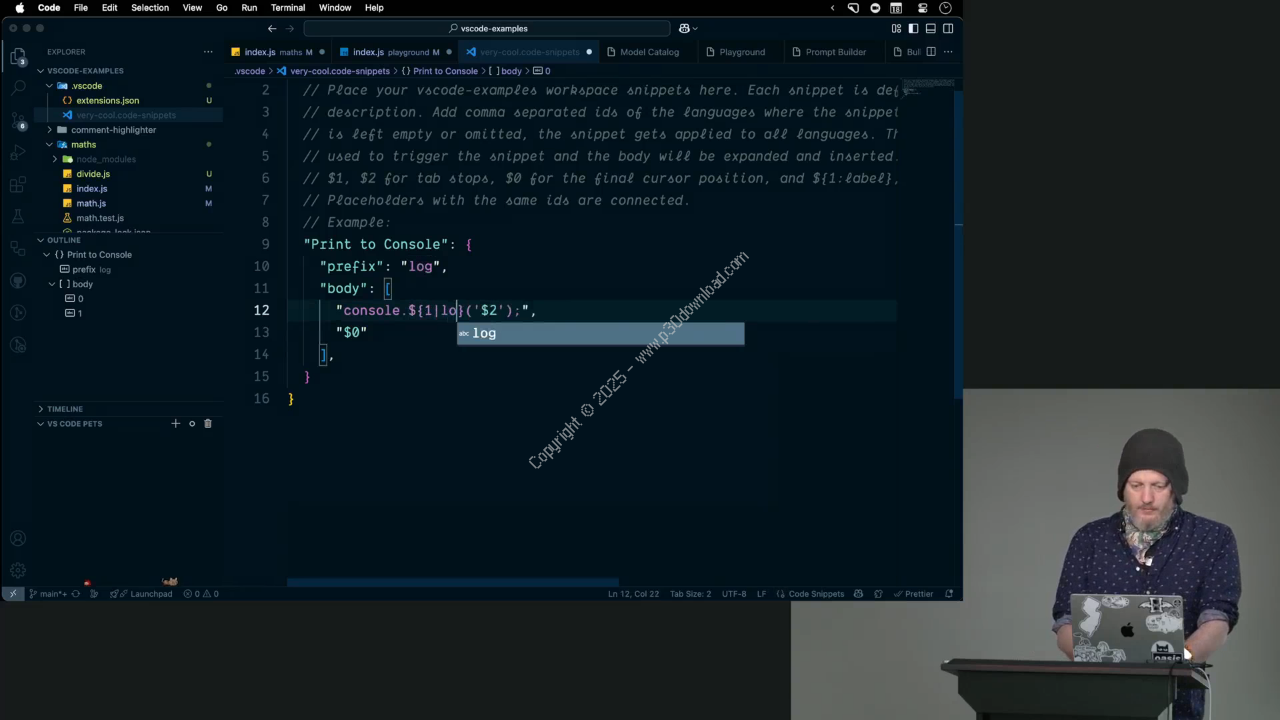The width and height of the screenshot is (1280, 720).
Task: Open the File menu
Action: (x=80, y=7)
